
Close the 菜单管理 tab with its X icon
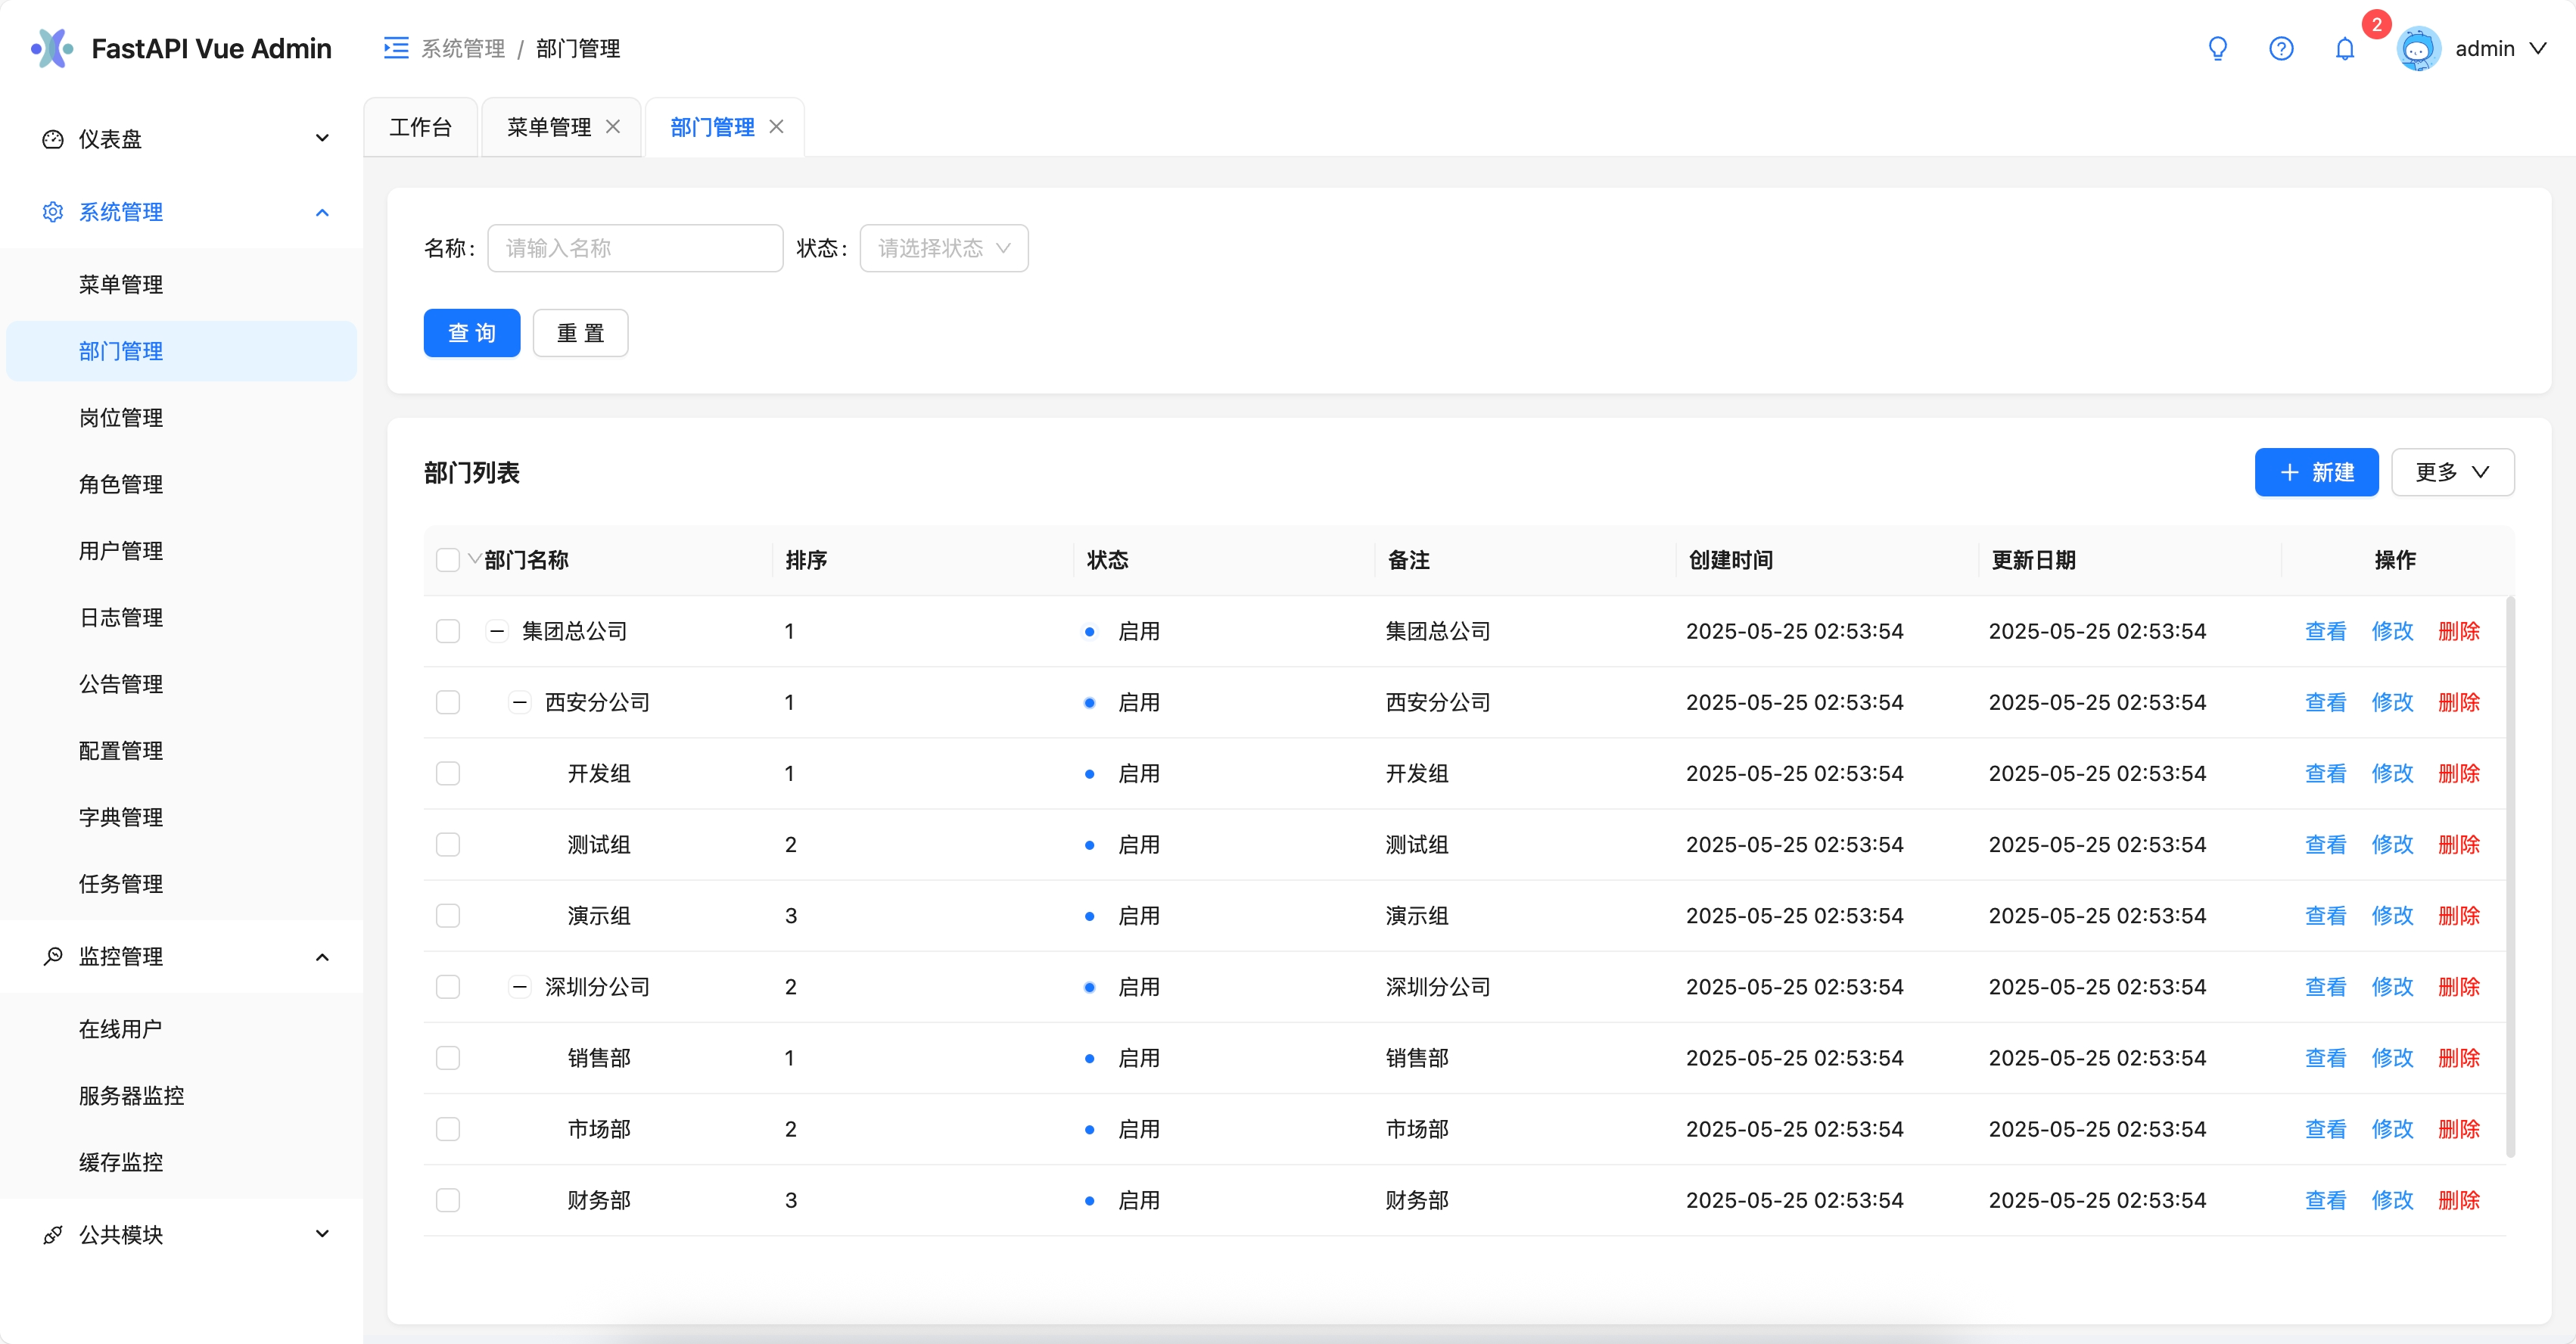(x=613, y=127)
